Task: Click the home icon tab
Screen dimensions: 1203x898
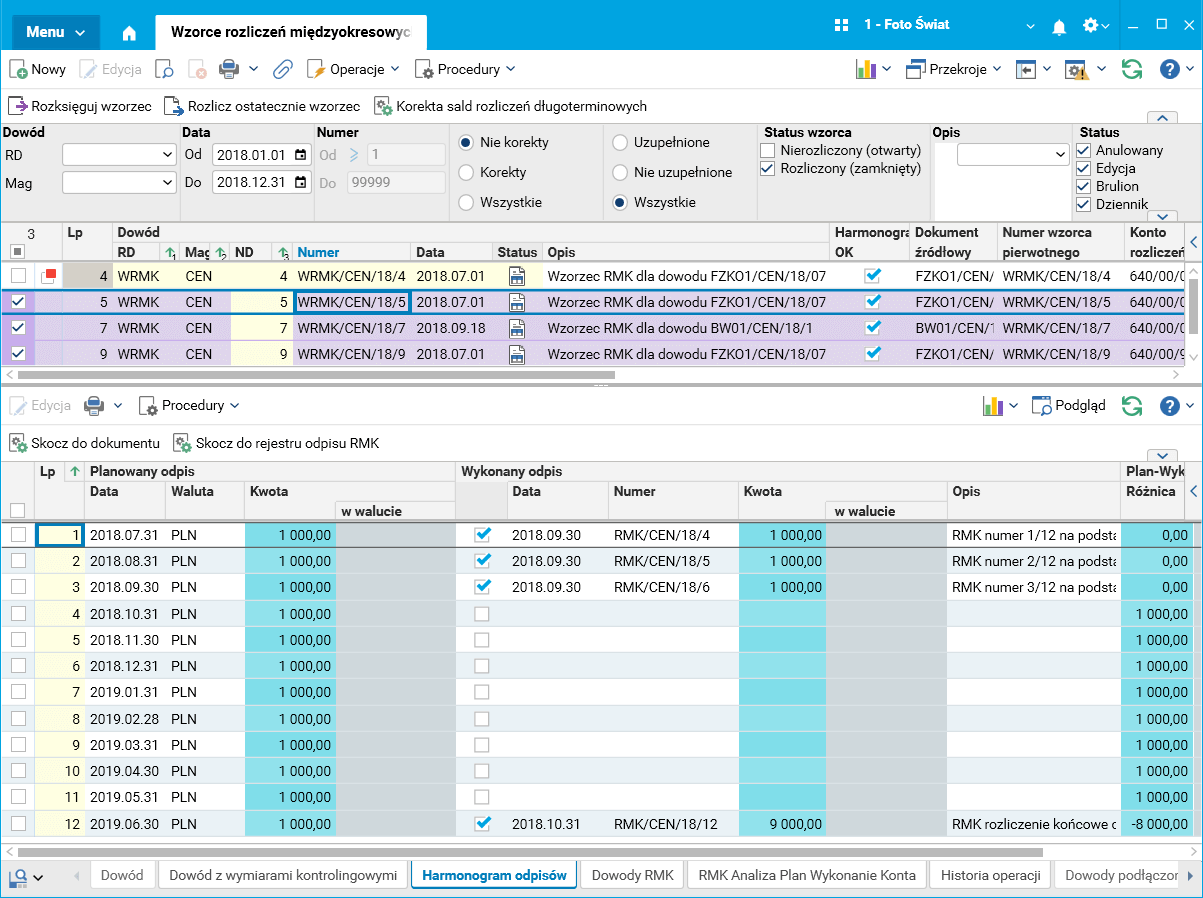Action: pos(129,32)
